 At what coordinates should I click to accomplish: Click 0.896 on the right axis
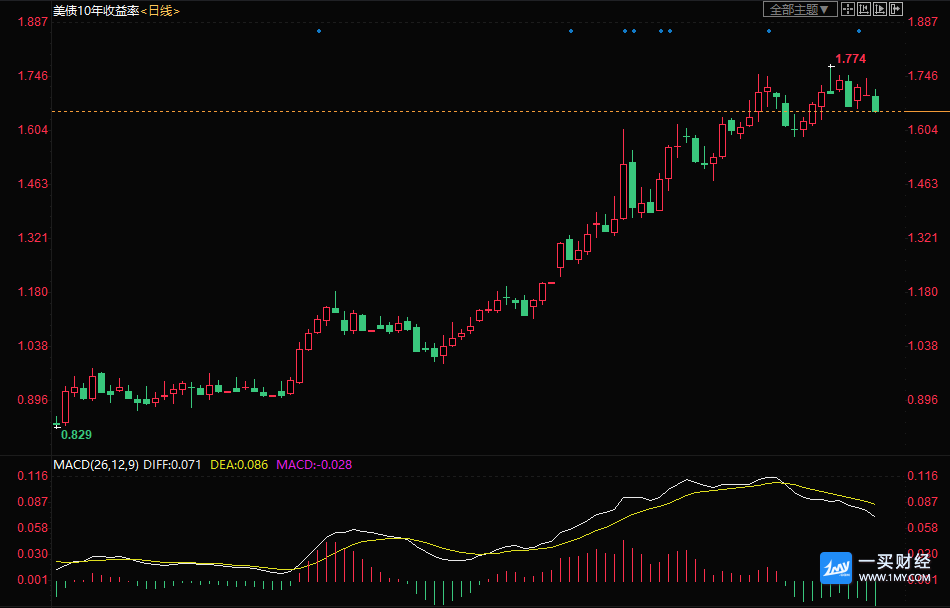[x=923, y=400]
